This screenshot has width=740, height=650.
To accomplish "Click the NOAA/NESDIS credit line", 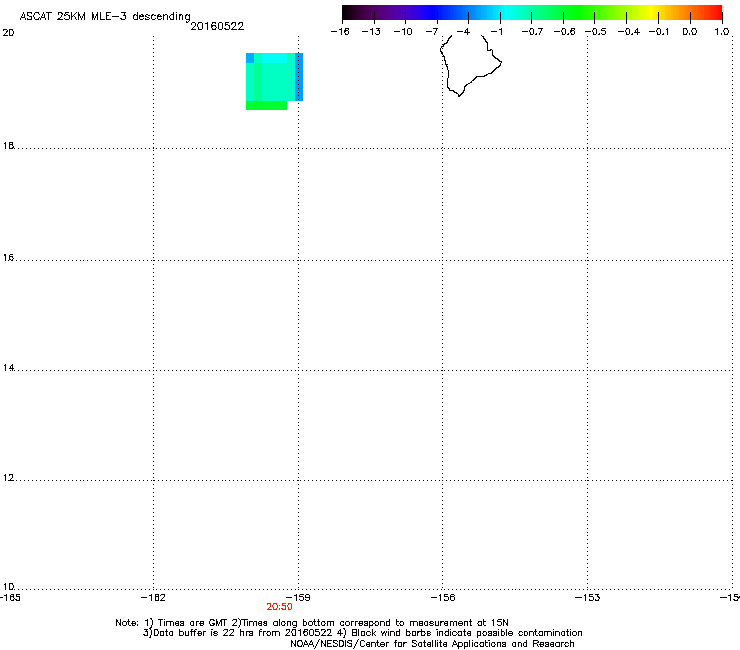I will point(432,644).
